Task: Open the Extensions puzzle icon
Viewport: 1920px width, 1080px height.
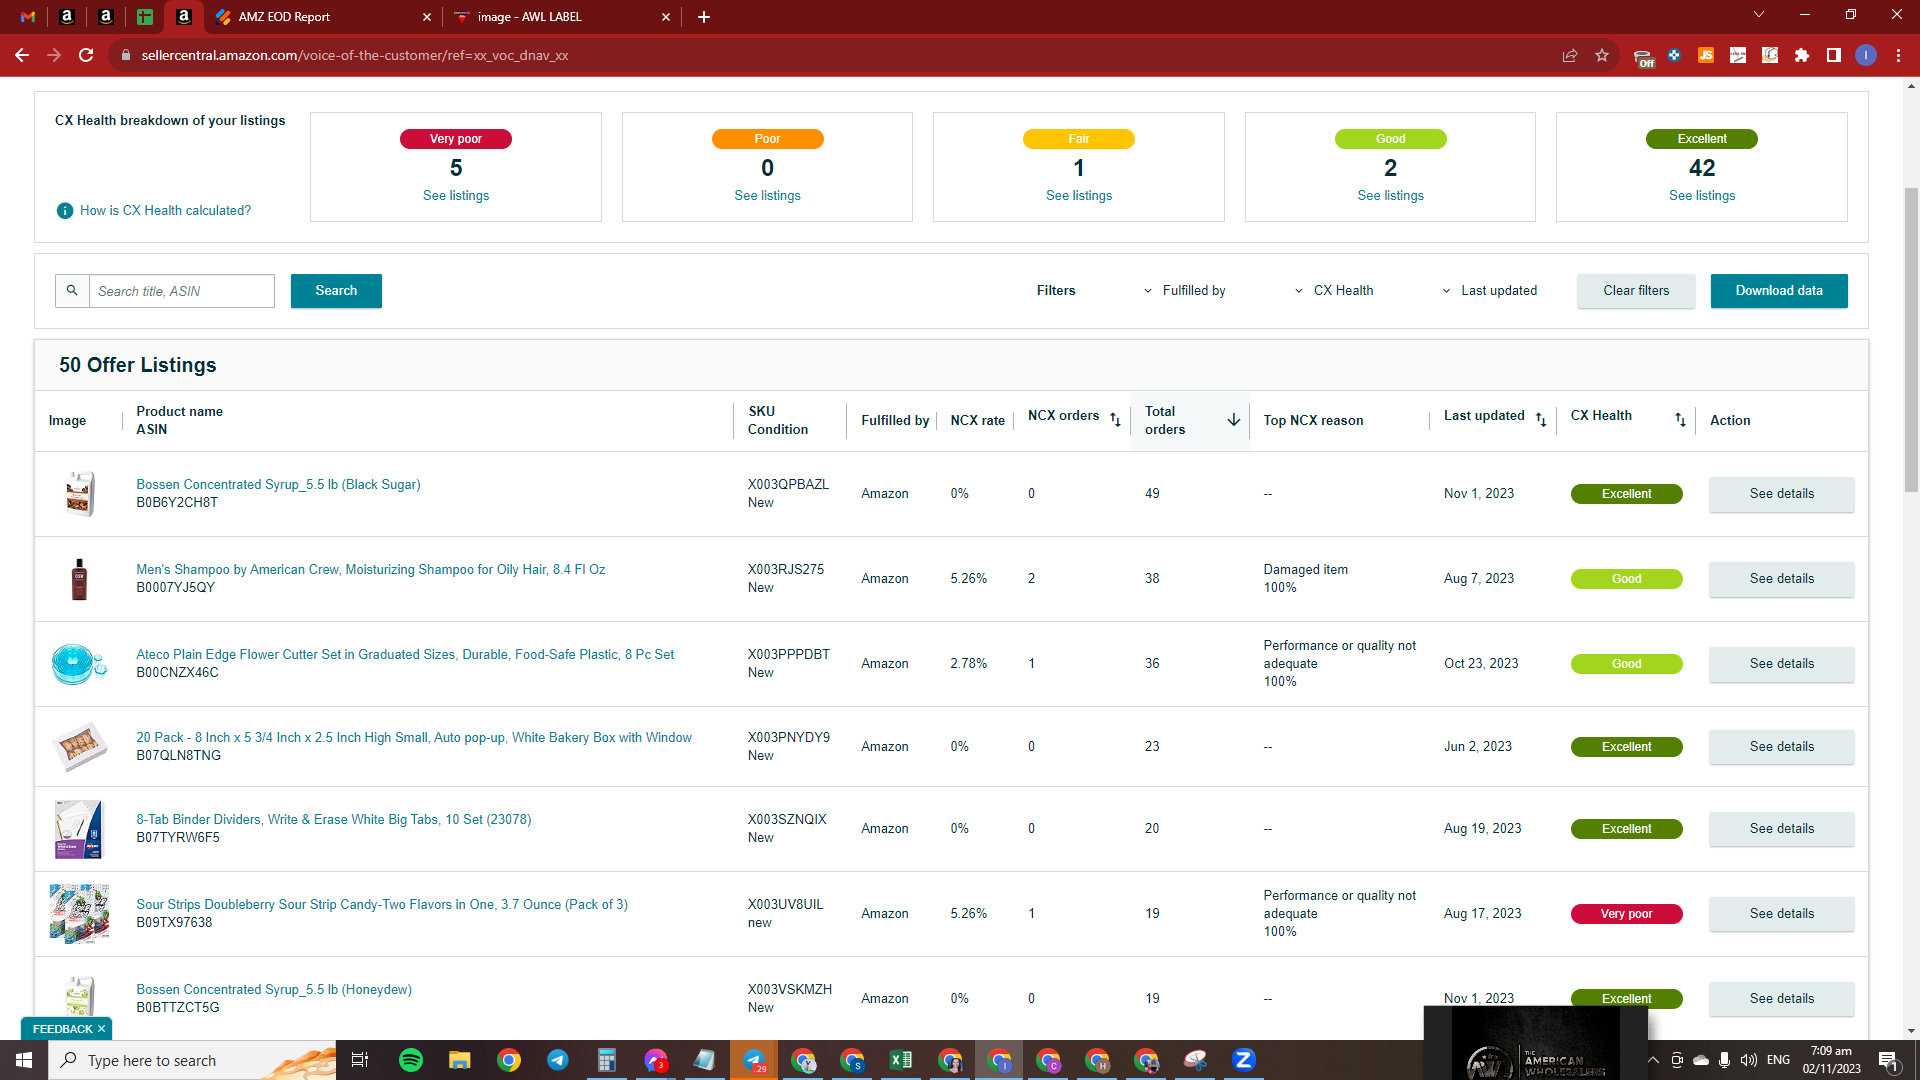Action: pos(1802,55)
